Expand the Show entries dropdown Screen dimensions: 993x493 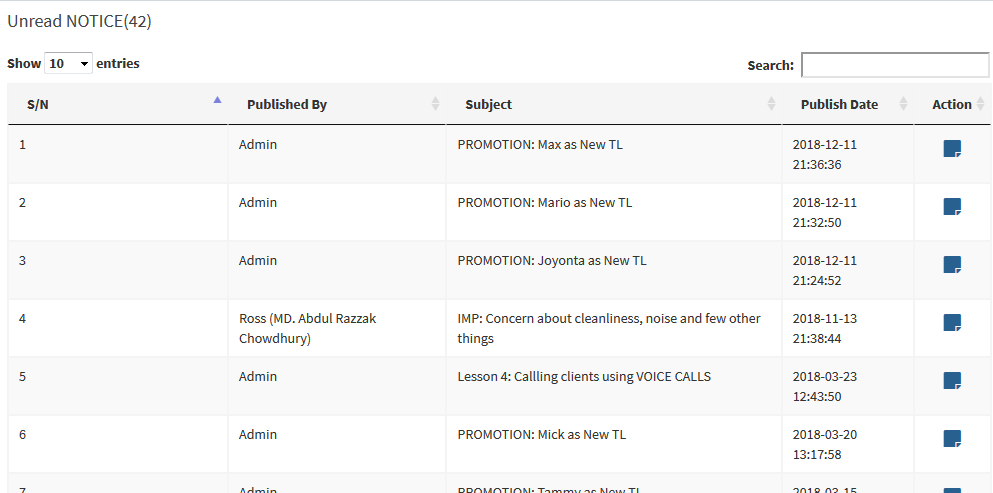[x=68, y=64]
